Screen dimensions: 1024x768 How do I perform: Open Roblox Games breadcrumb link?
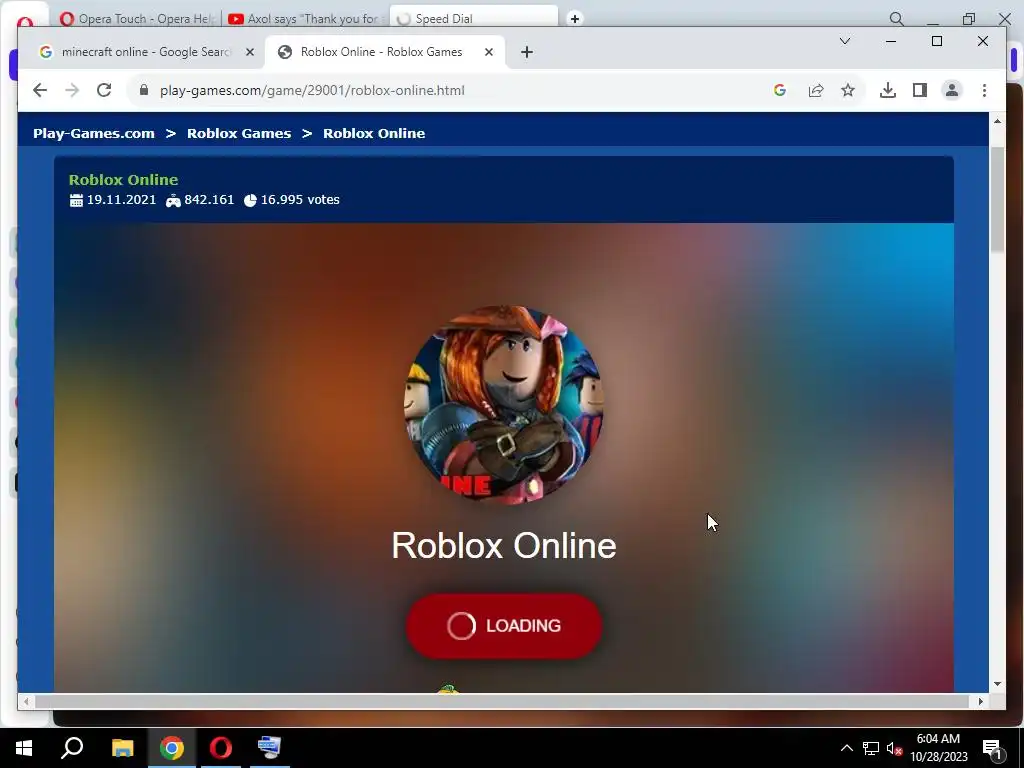tap(239, 133)
